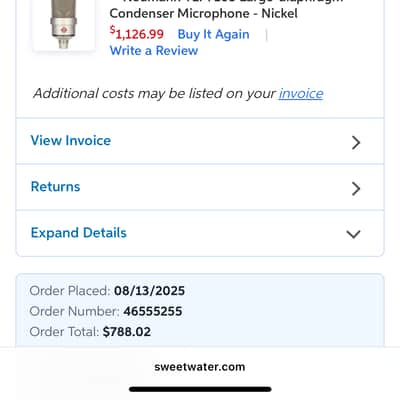
Task: Tap the $1,126.99 item price
Action: 137,34
